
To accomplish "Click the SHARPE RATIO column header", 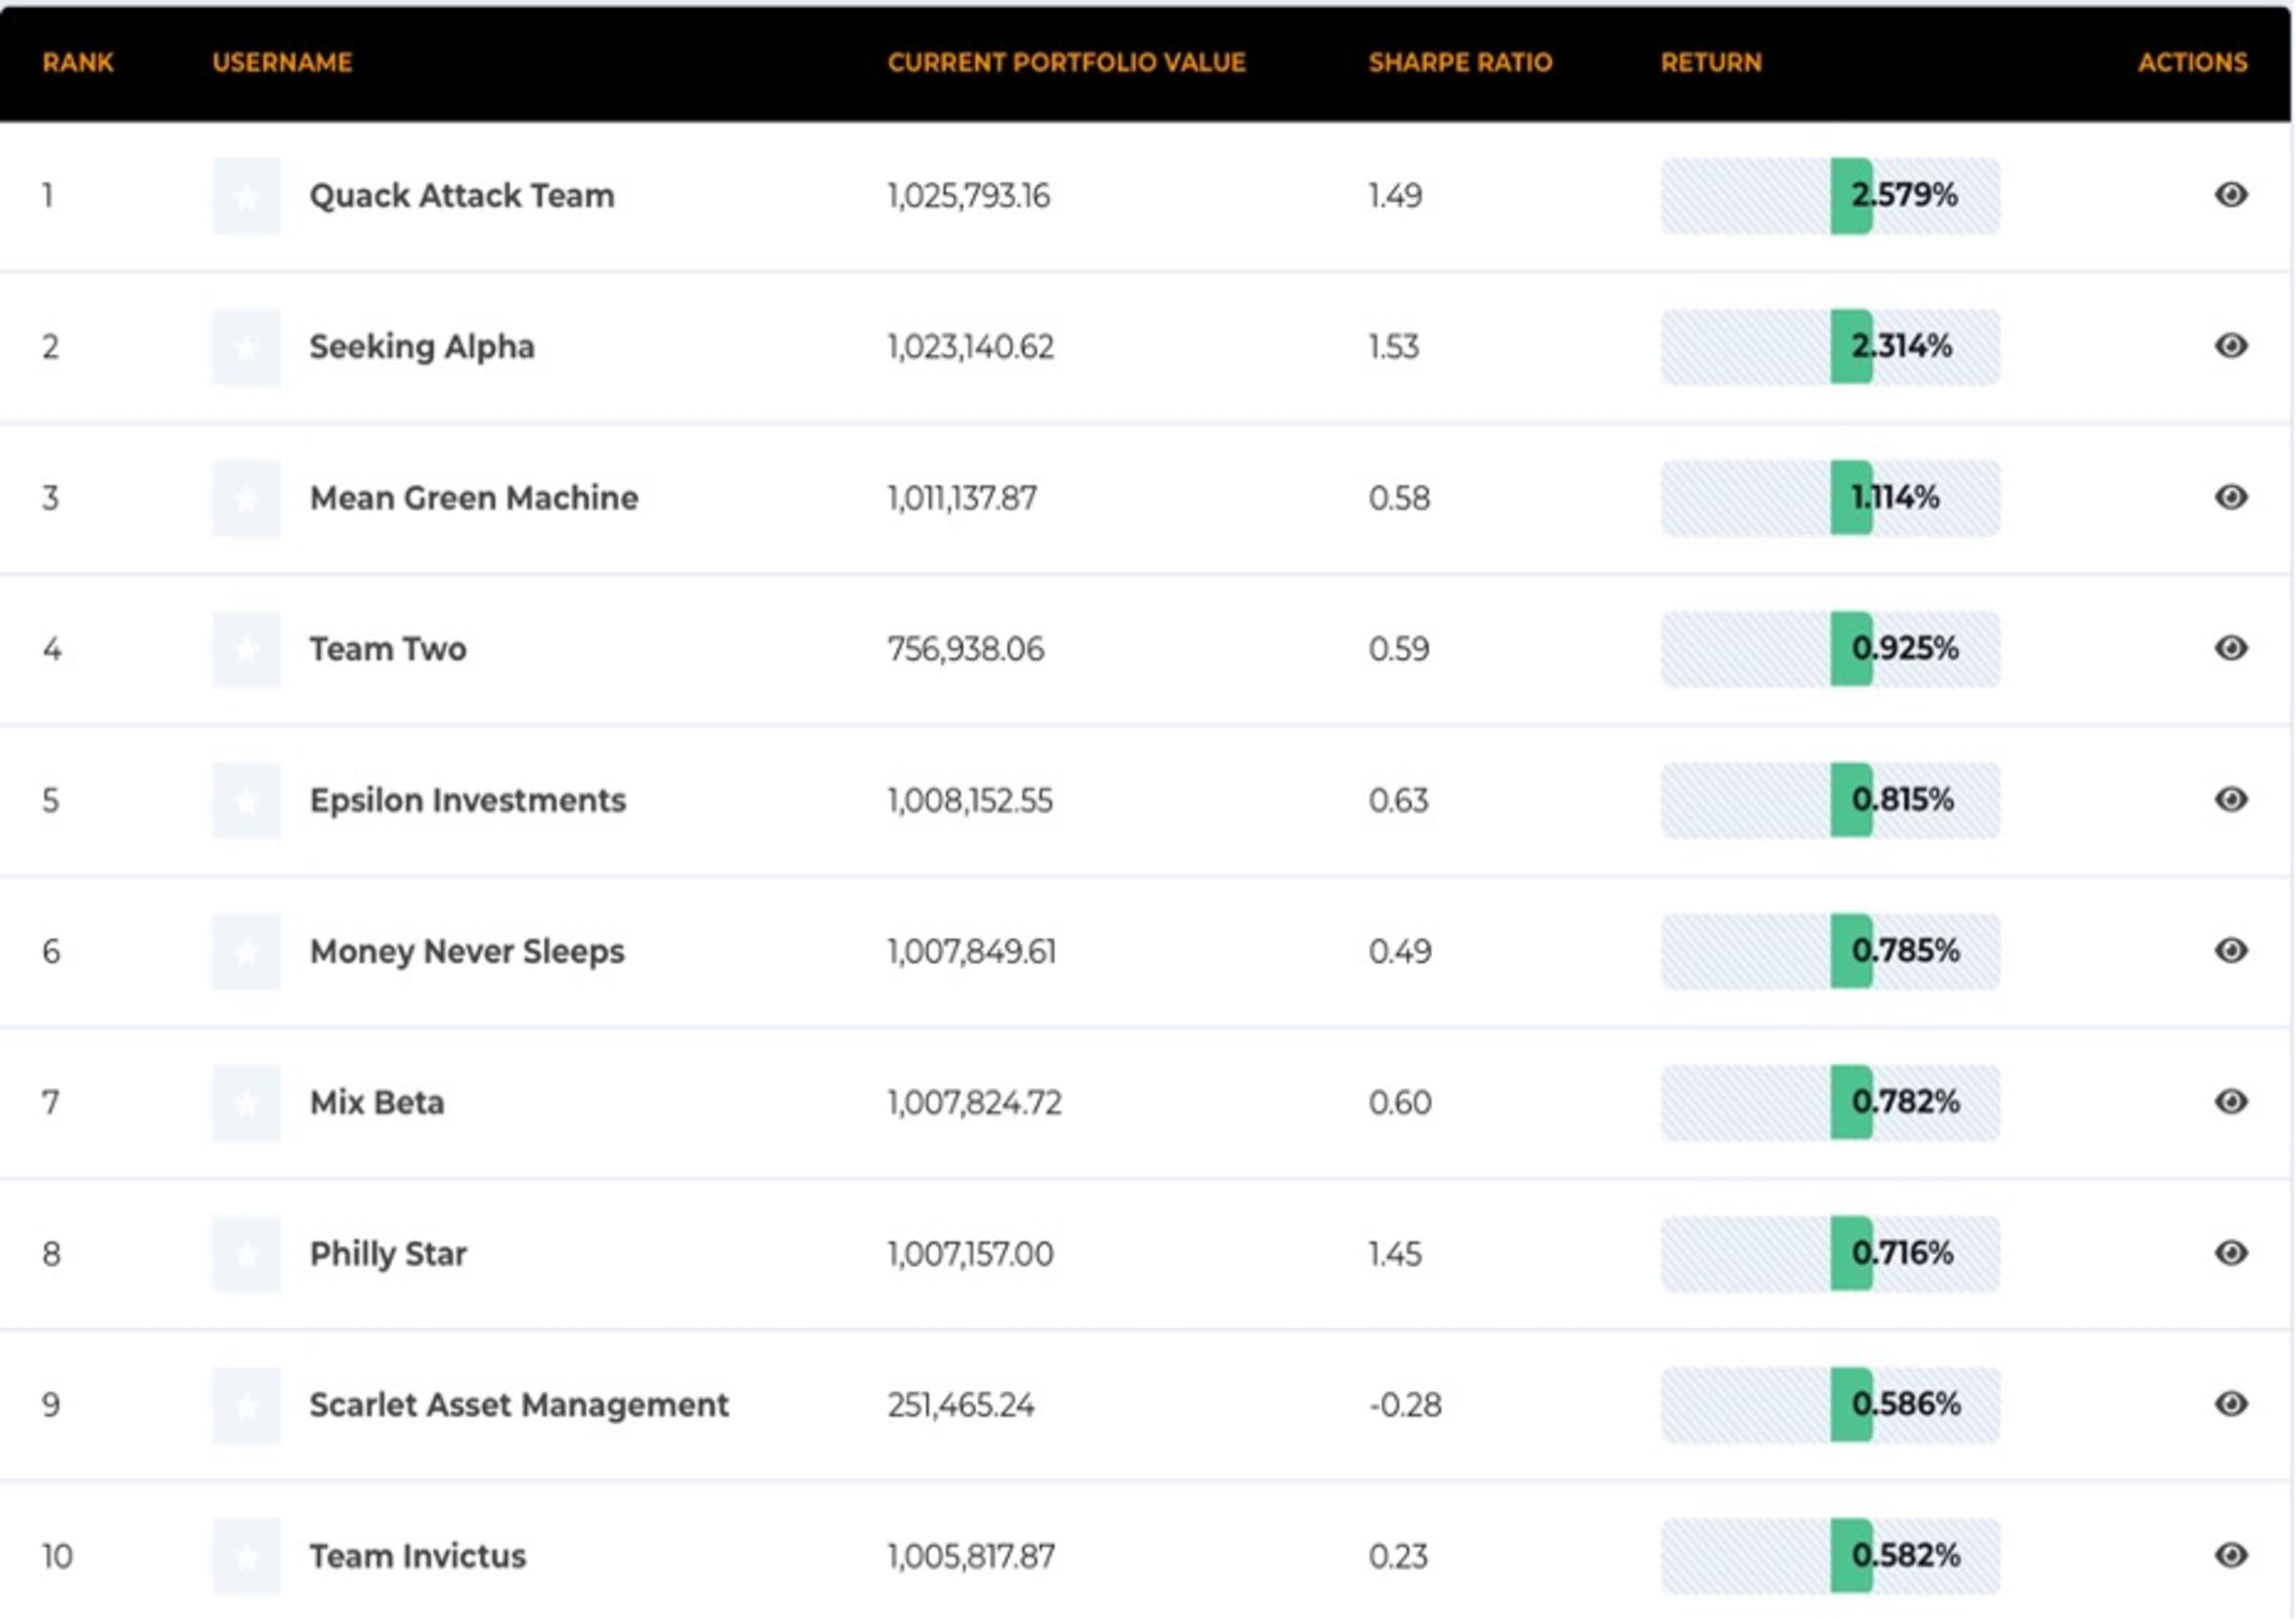I will click(x=1460, y=62).
